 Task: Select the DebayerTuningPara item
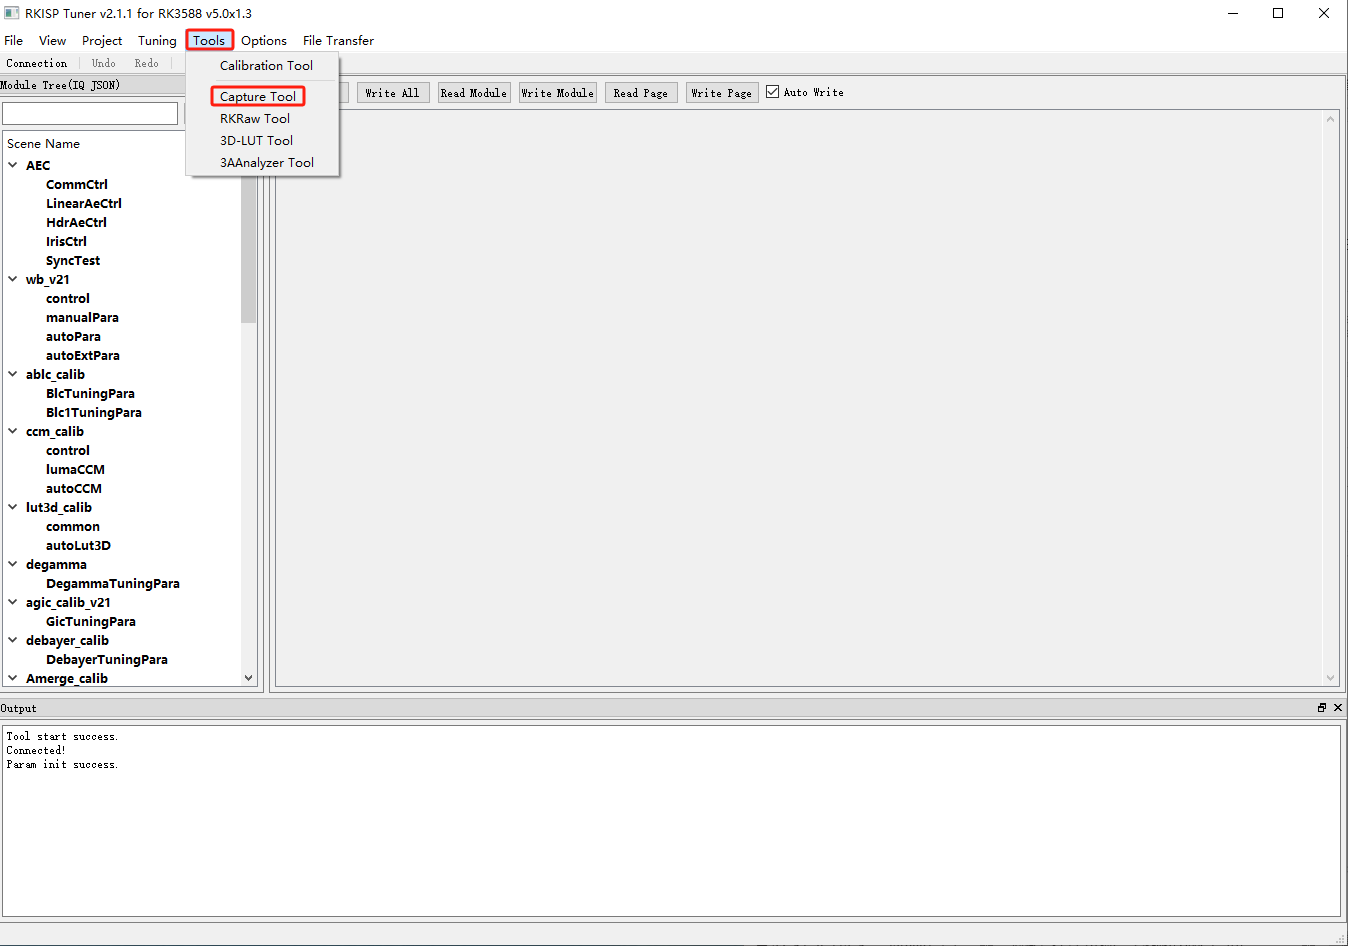[107, 660]
